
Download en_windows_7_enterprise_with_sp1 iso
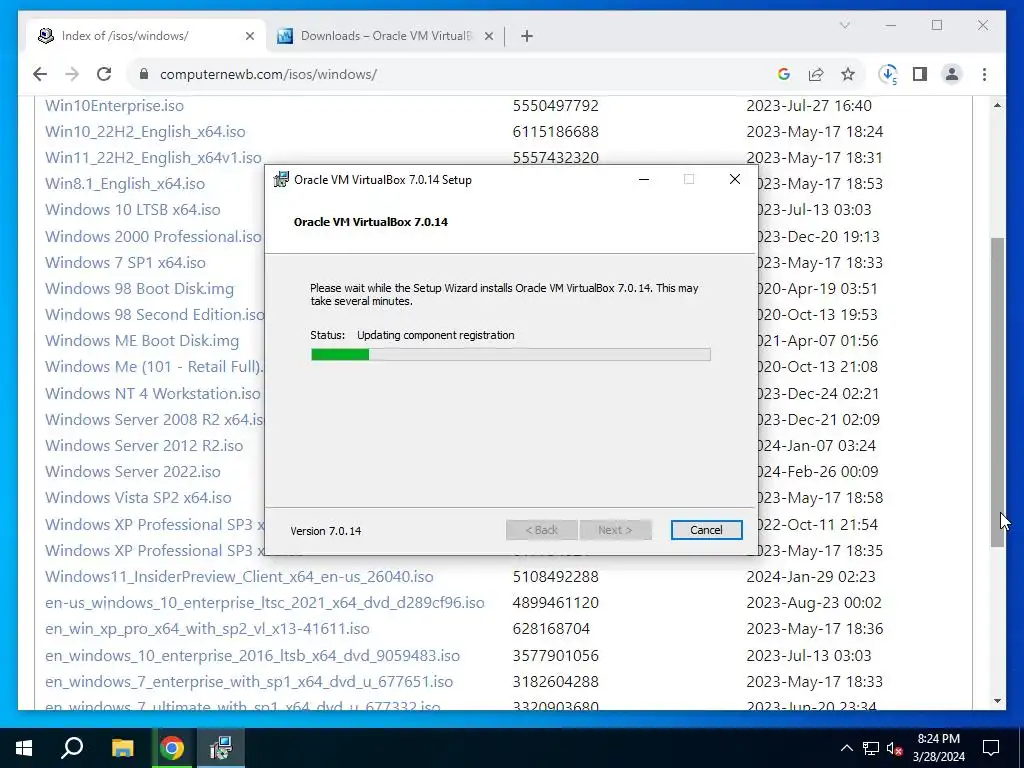pyautogui.click(x=249, y=681)
